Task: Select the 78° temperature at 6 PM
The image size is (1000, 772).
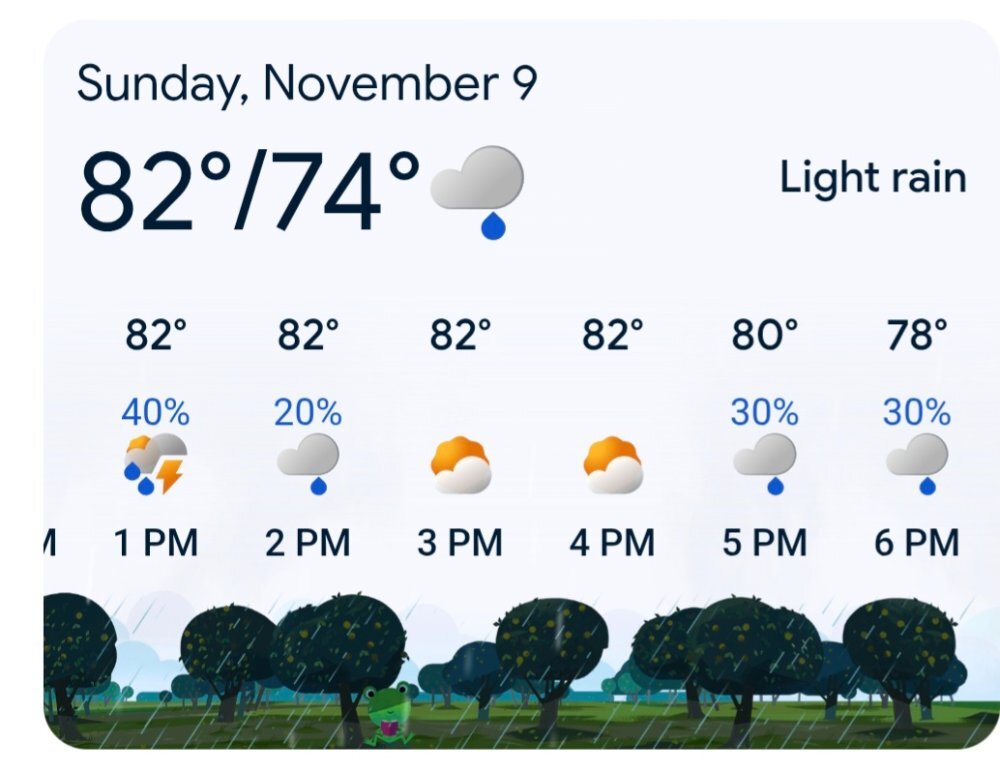Action: click(x=917, y=335)
